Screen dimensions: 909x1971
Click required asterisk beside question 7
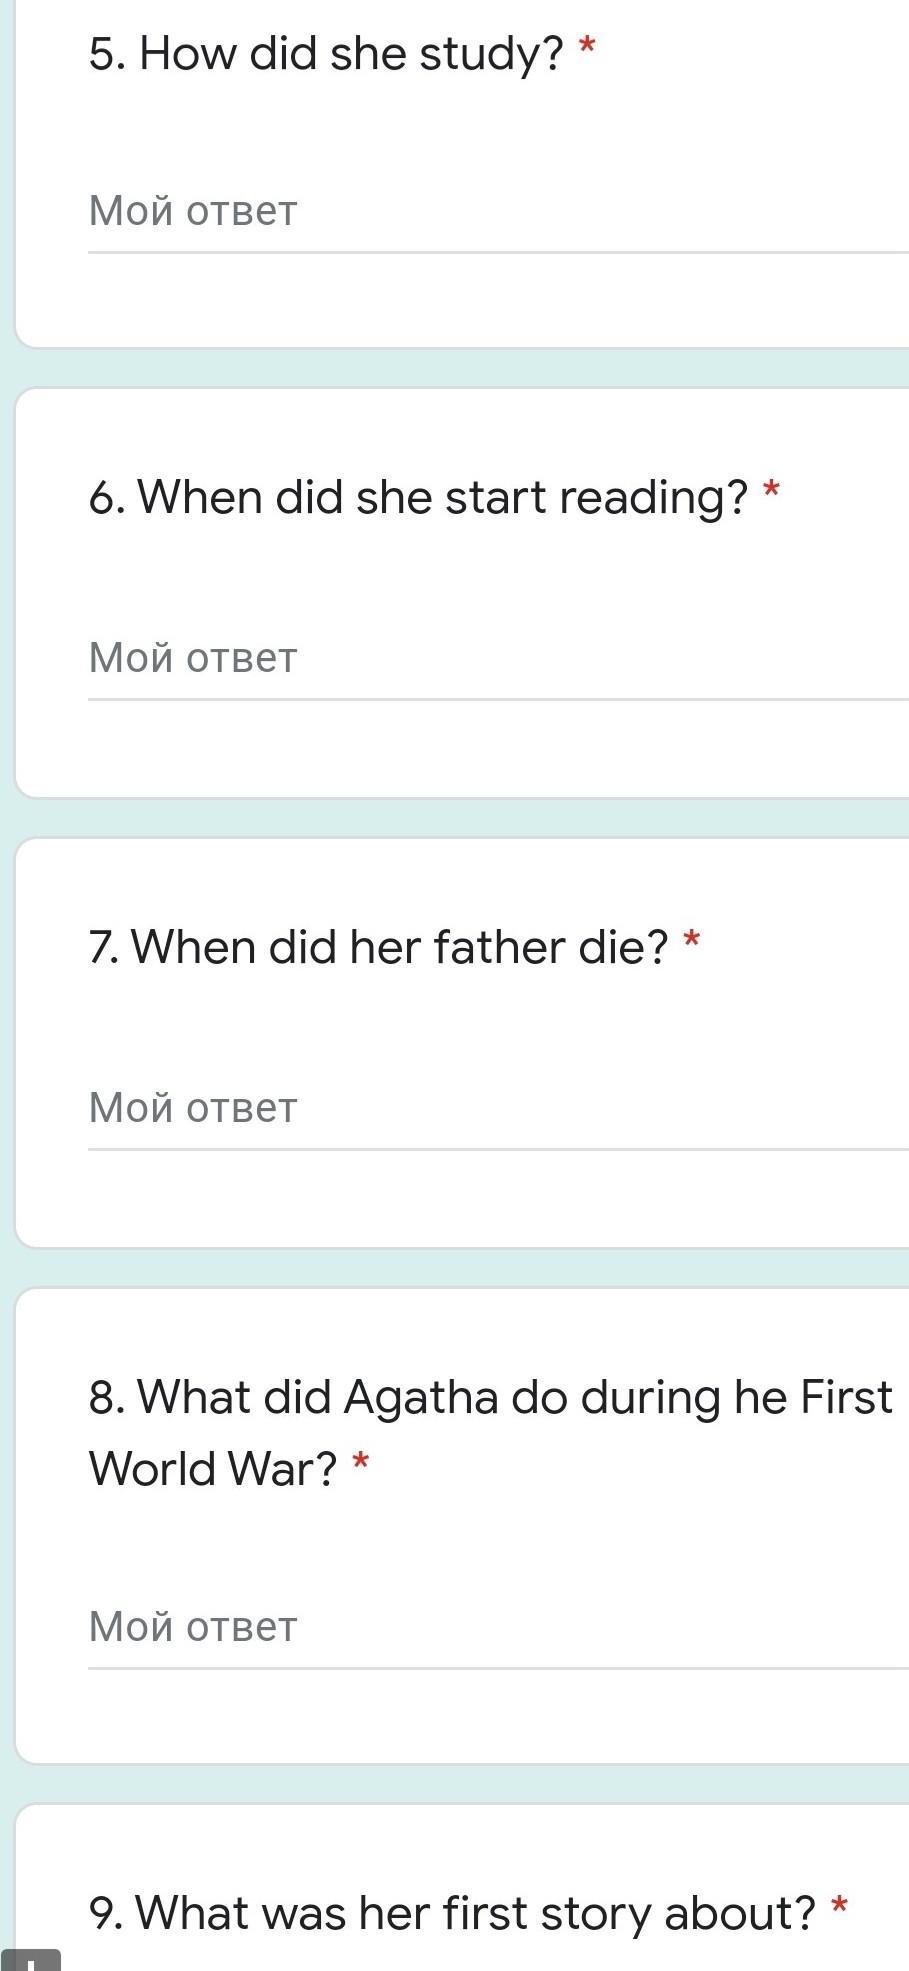point(691,939)
